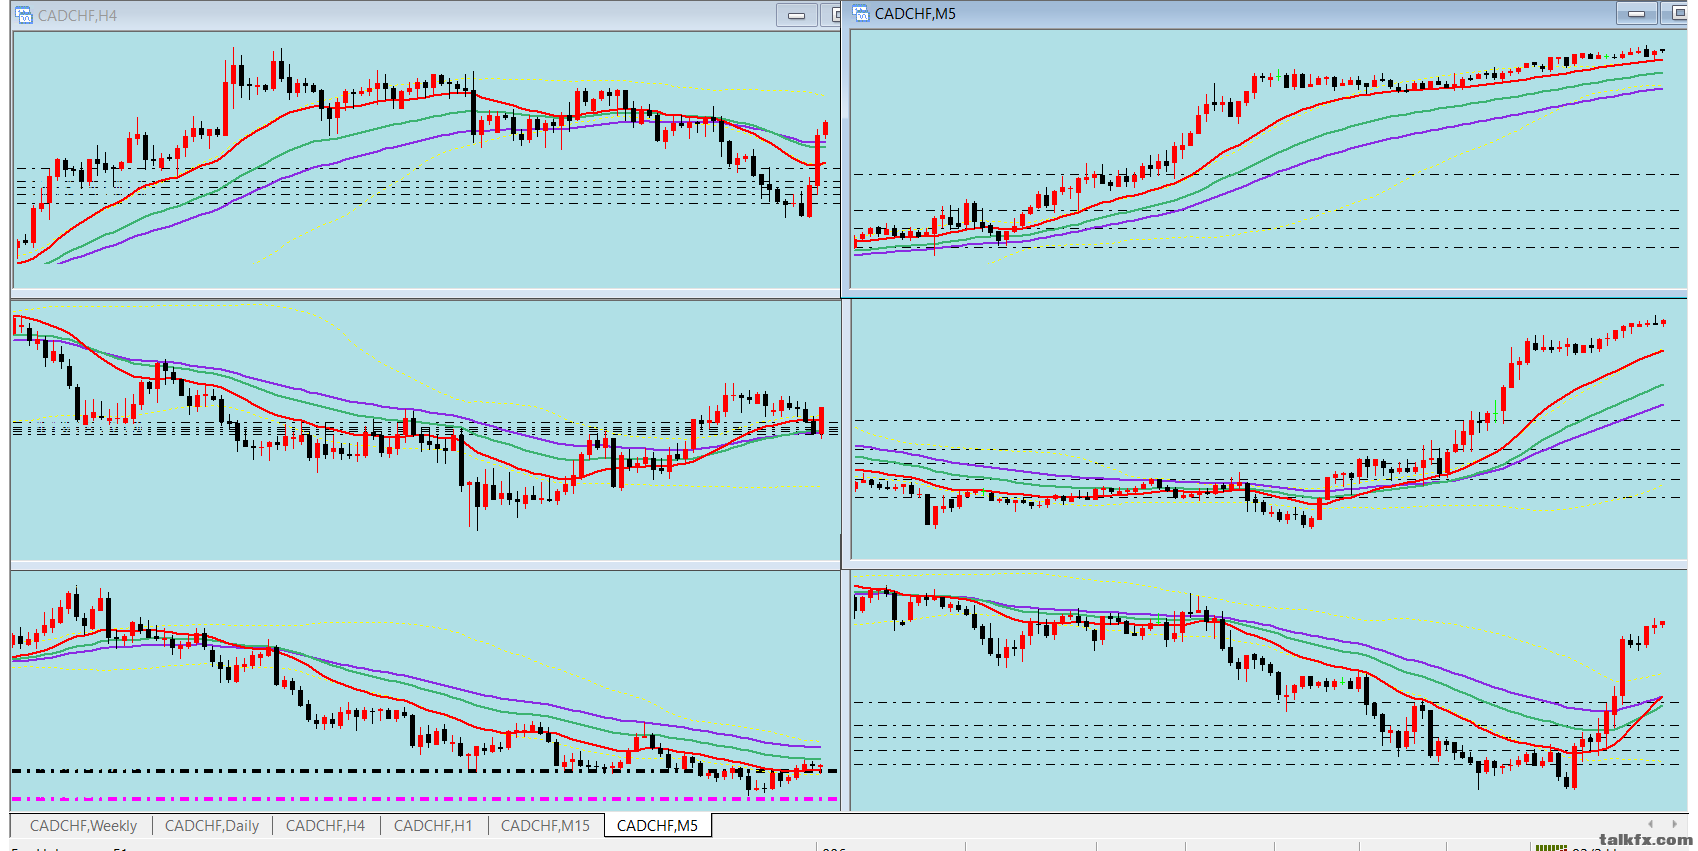This screenshot has height=851, width=1698.
Task: Focus the top-right M5 chart pane
Action: pos(1268,160)
